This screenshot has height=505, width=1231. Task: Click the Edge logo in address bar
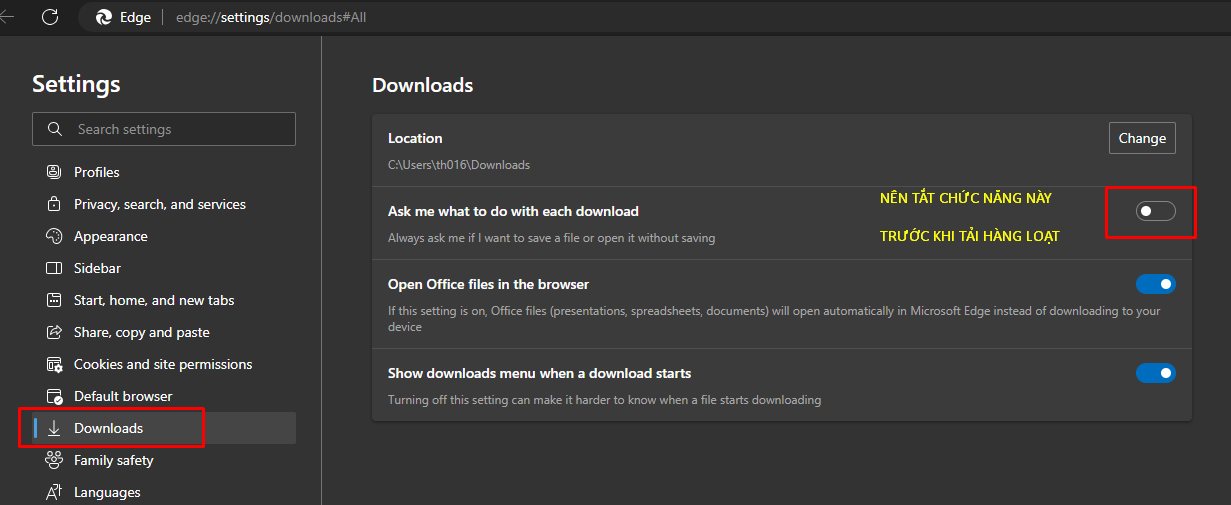pos(103,17)
